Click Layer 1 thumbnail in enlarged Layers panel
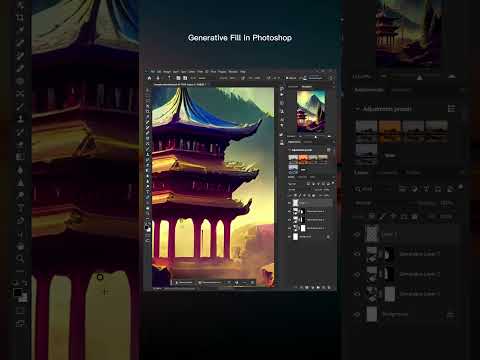Screen dimensions: 480x360 [x=372, y=233]
